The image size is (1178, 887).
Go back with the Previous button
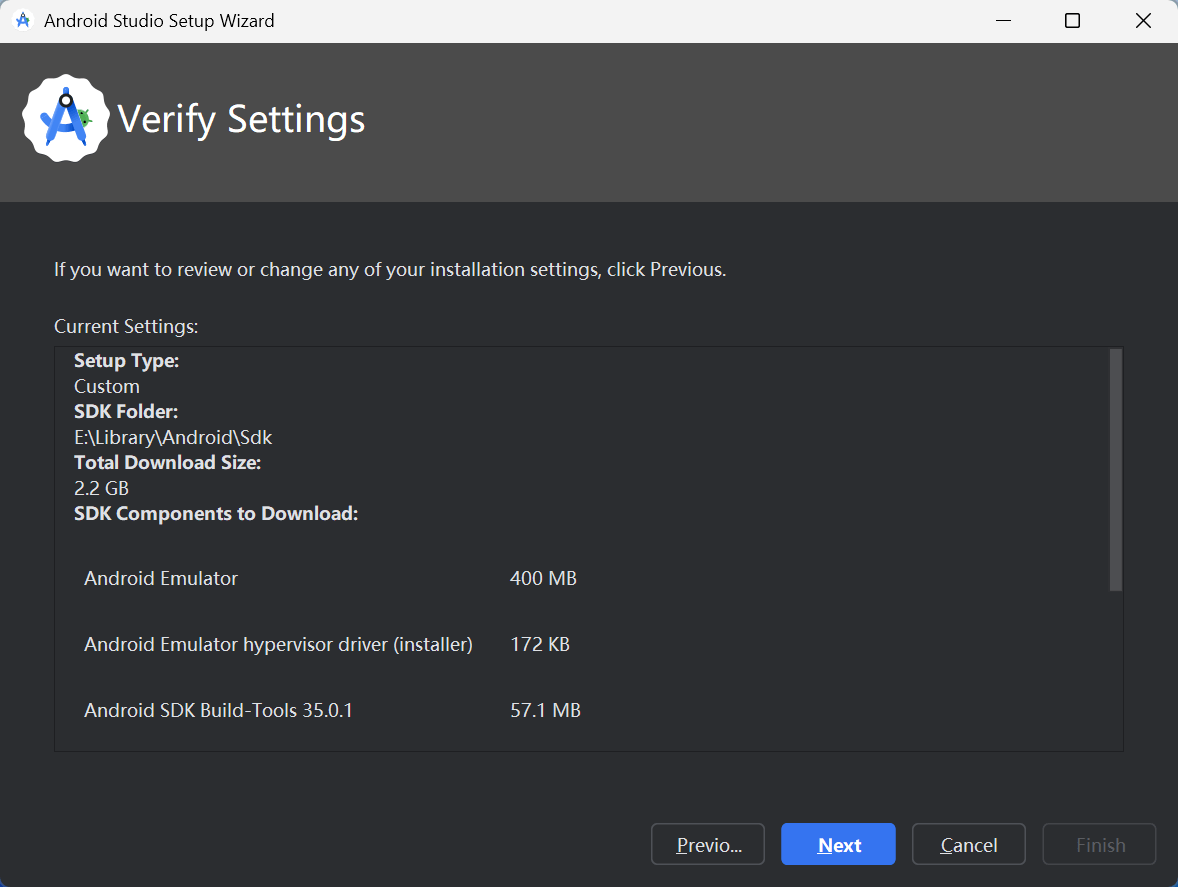click(x=708, y=844)
